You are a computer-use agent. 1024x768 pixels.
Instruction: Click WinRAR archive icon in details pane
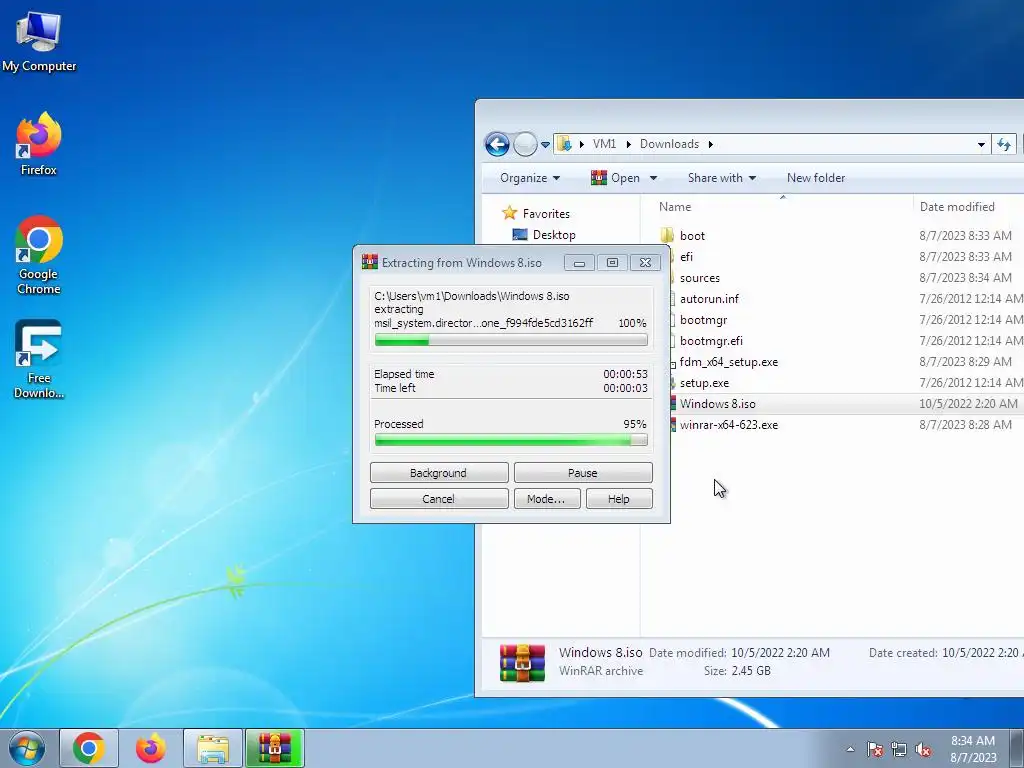(x=522, y=662)
